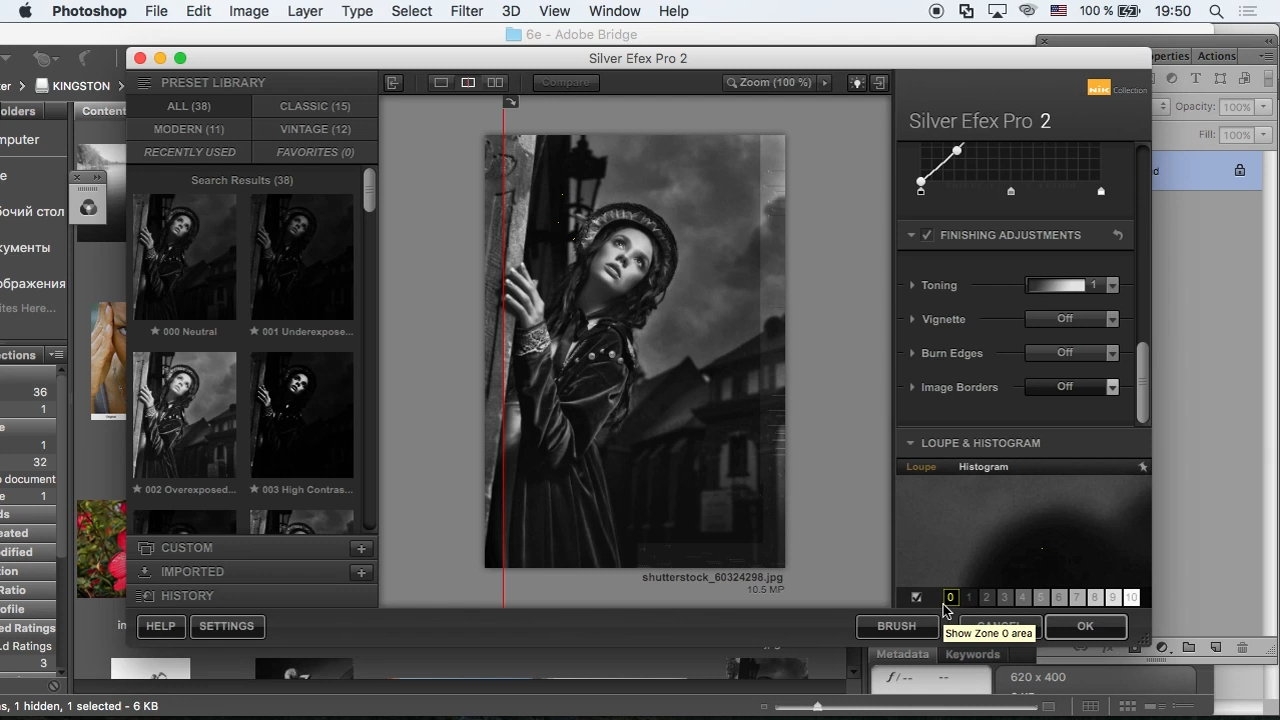Screen dimensions: 1280x720
Task: Create a new layer in Photoshop Layers panel
Action: [x=1215, y=648]
